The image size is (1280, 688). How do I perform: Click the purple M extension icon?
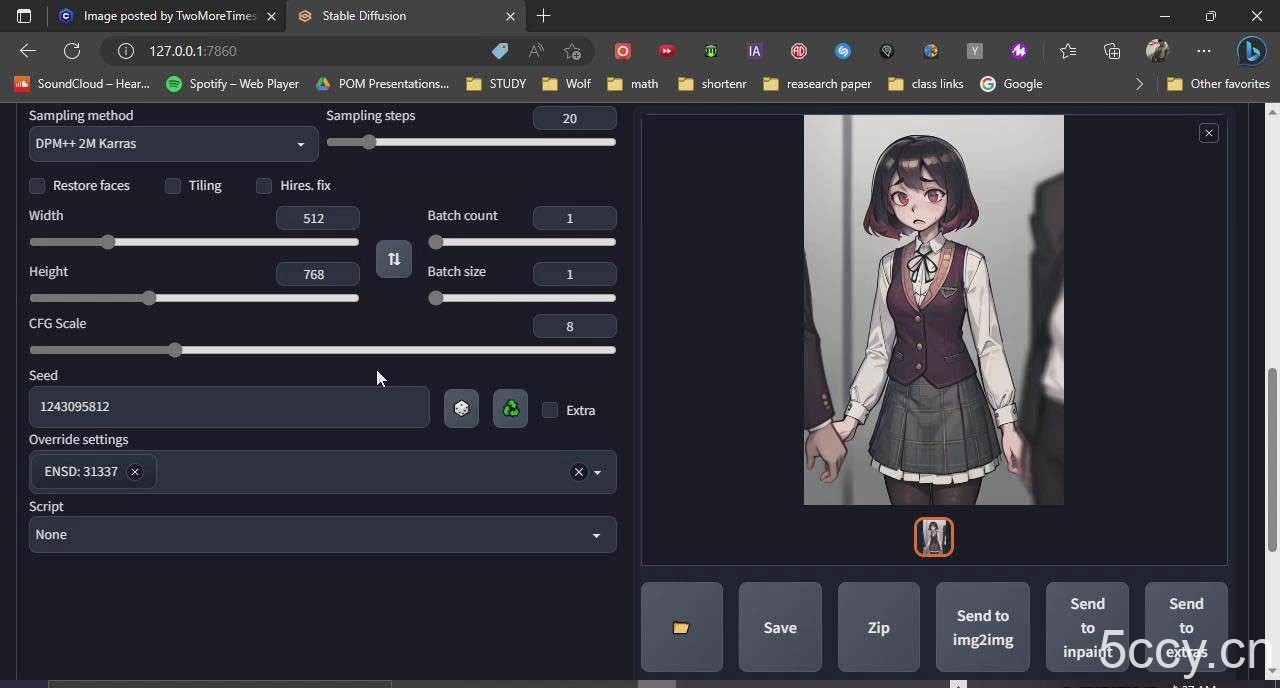[x=1019, y=51]
